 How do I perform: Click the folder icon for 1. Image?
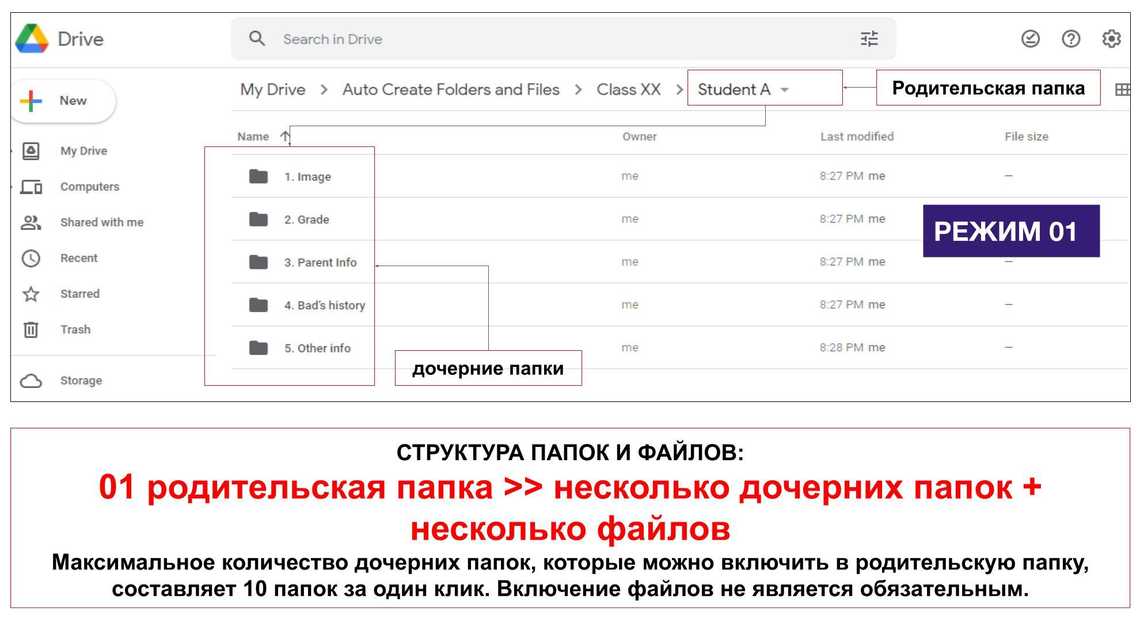(259, 177)
